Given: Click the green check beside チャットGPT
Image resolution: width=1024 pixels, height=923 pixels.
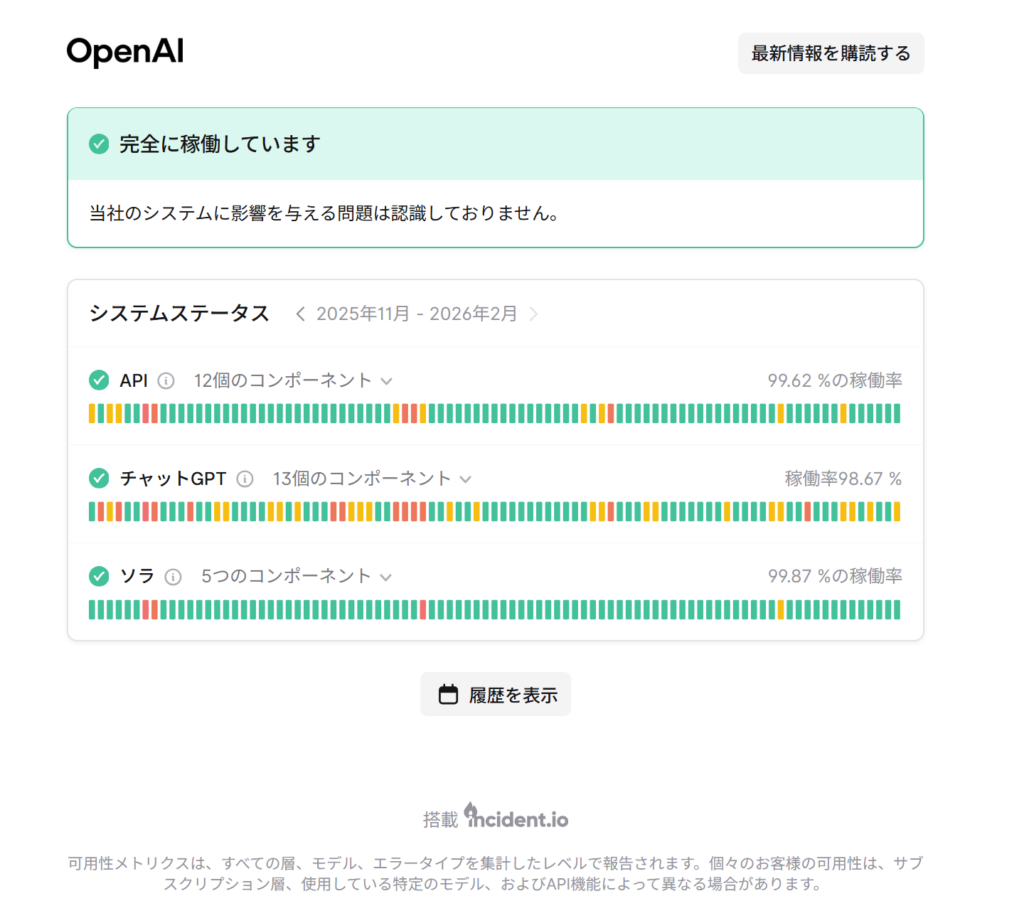Looking at the screenshot, I should click(x=98, y=479).
